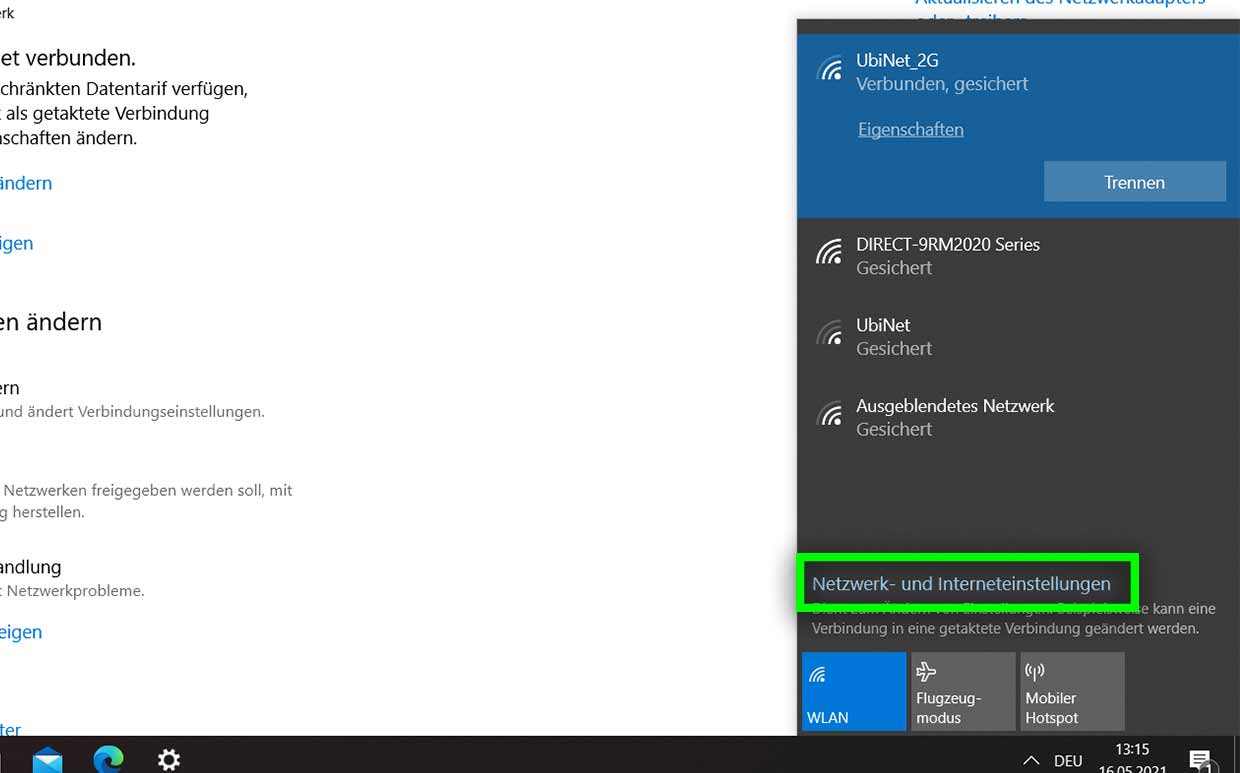This screenshot has width=1240, height=773.
Task: Toggle the Mobiler Hotspot tile
Action: tap(1072, 691)
